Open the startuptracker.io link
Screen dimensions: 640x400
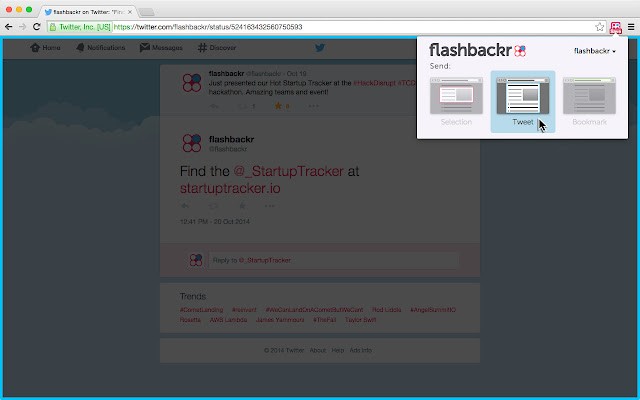pyautogui.click(x=230, y=189)
